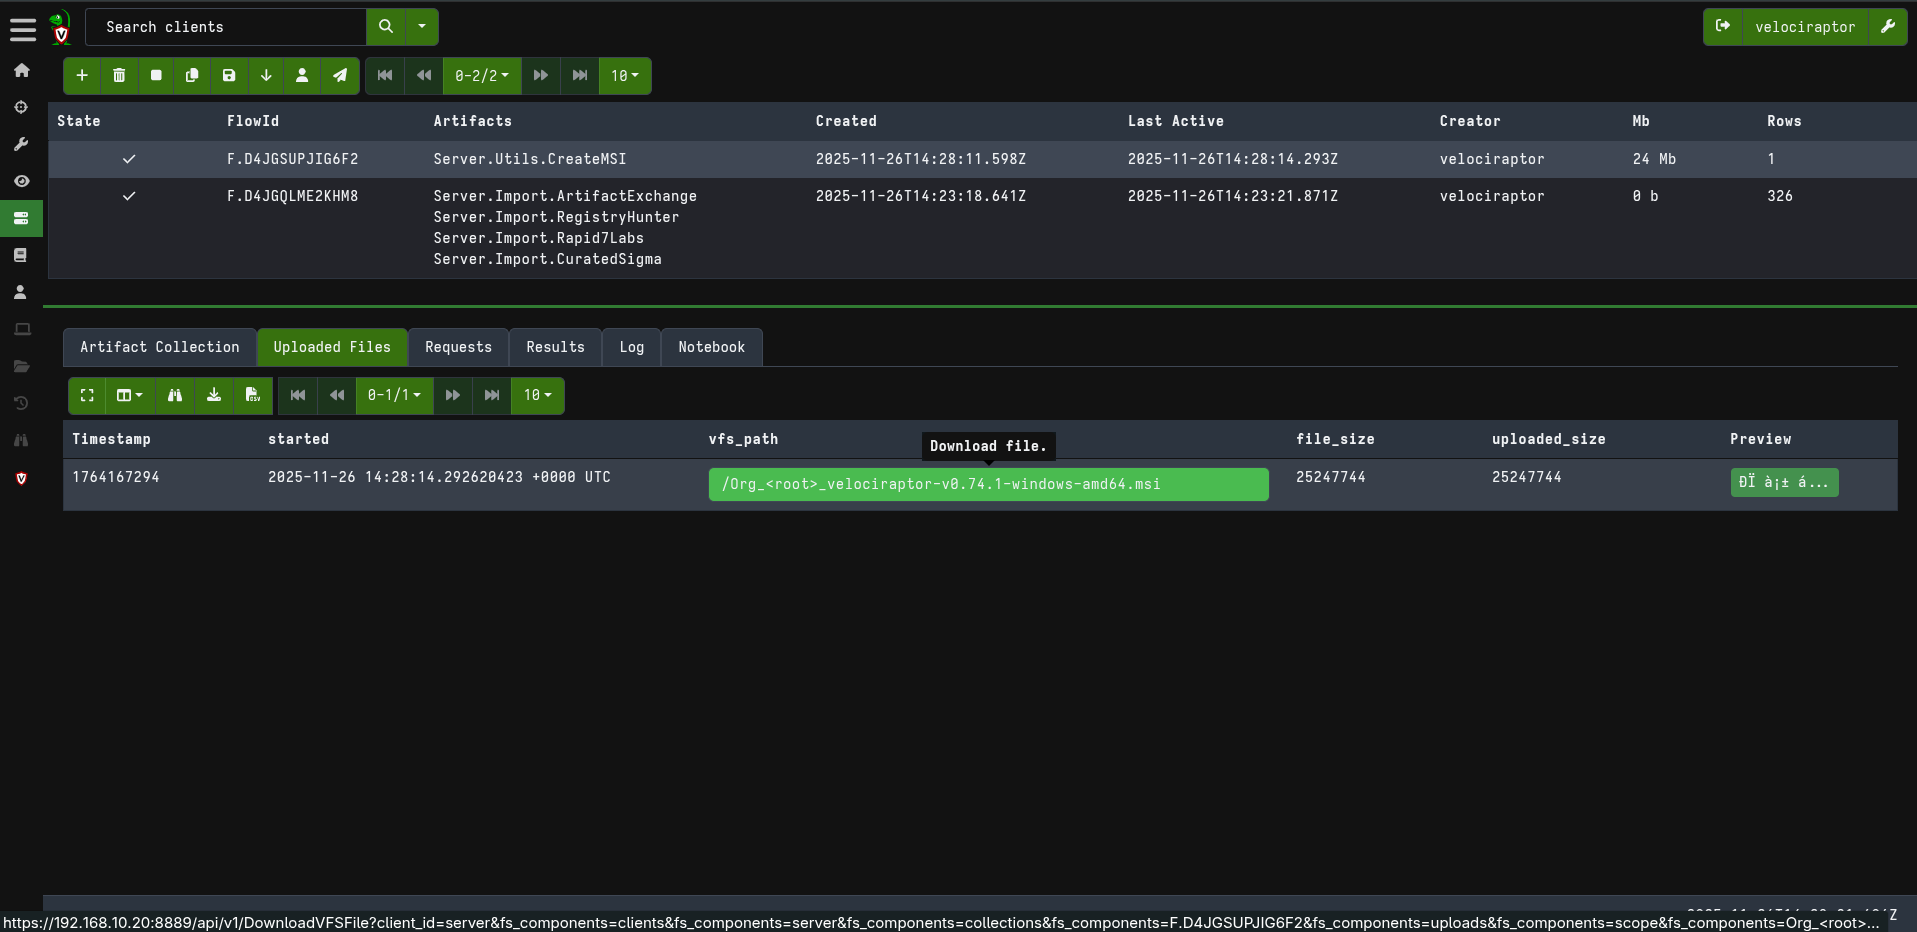Click the binoculars icon in uploads toolbar
1917x932 pixels.
tap(175, 396)
